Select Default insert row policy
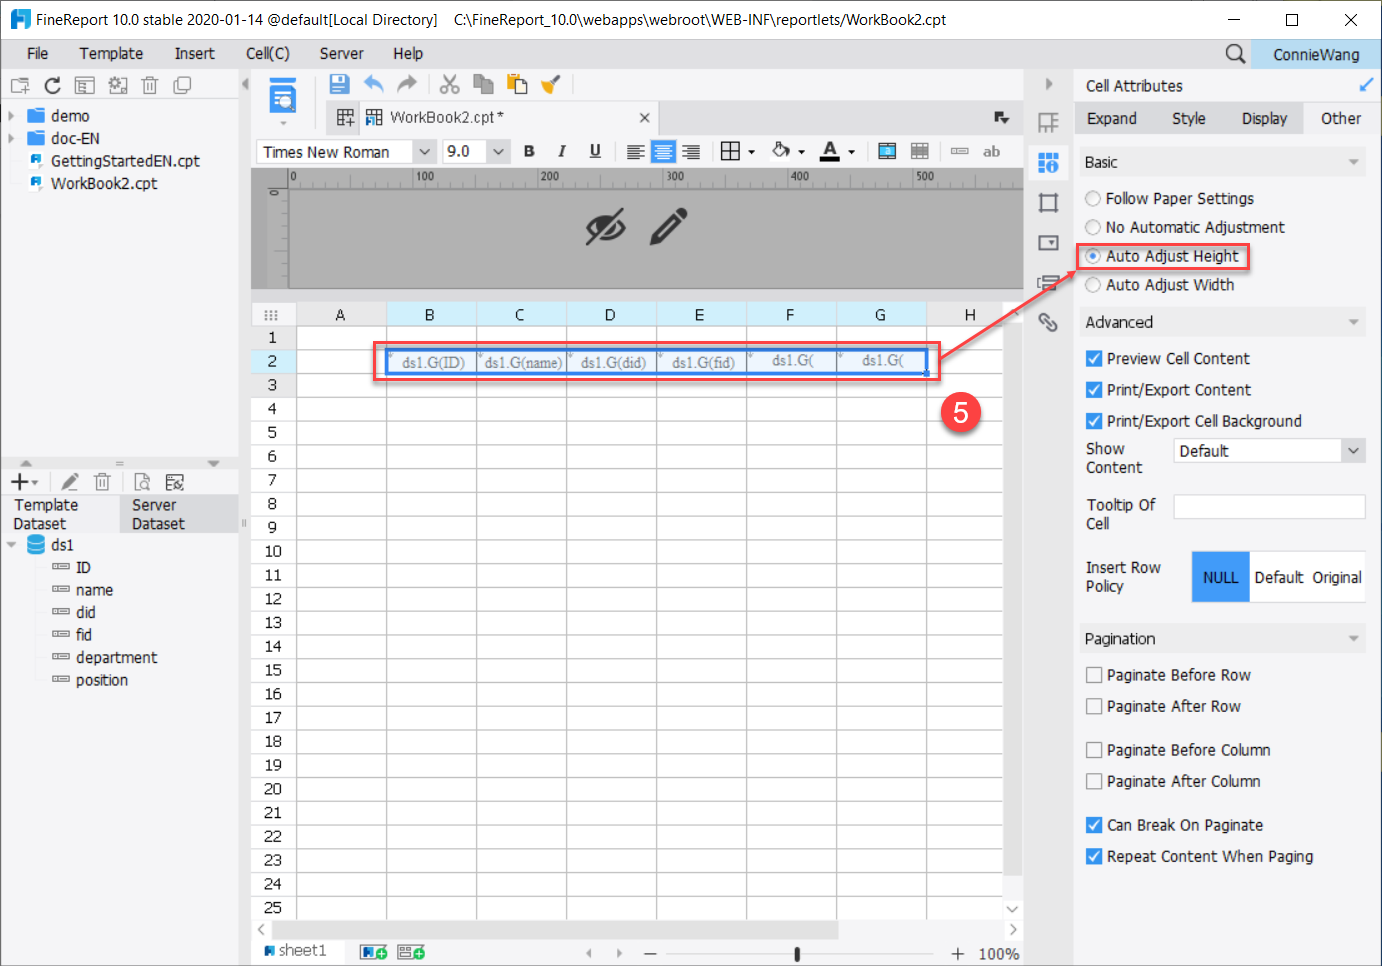 click(x=1279, y=577)
